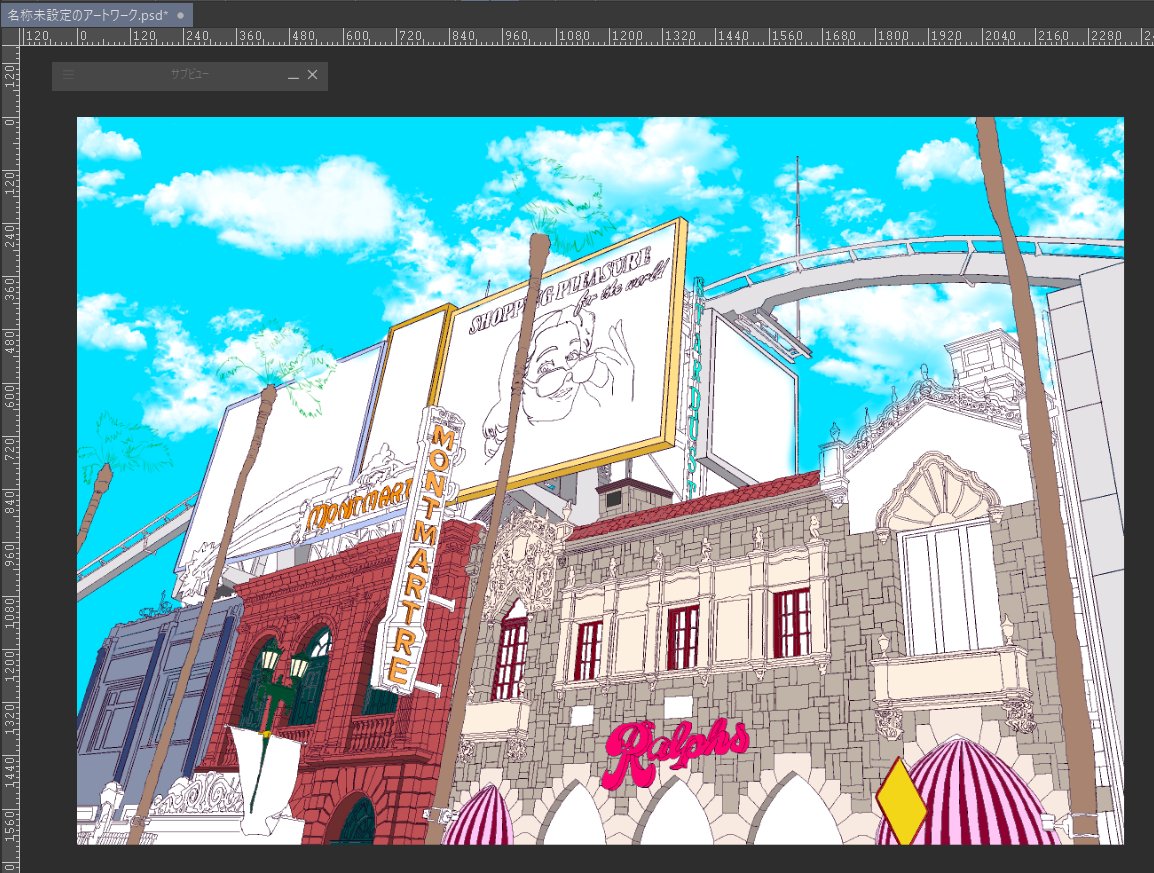Click the yellow diamond sign in artwork
The width and height of the screenshot is (1154, 873).
click(901, 802)
